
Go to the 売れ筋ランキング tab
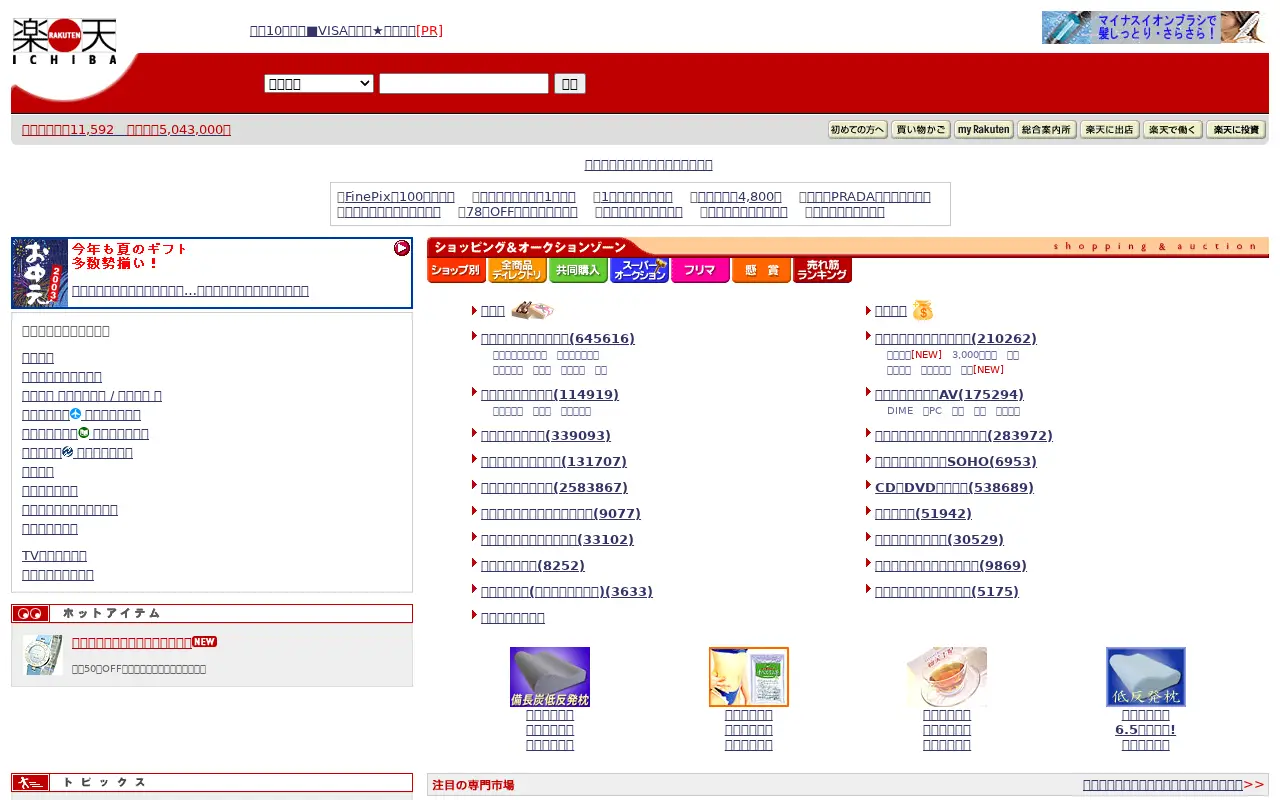[822, 271]
